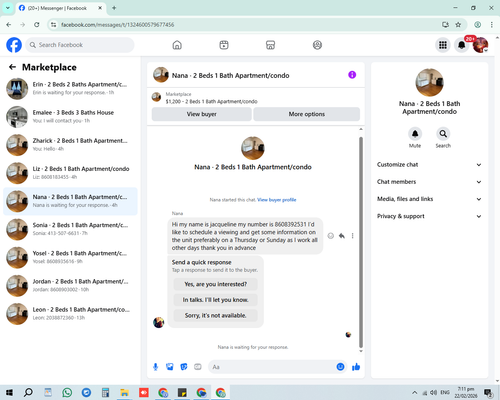Screen dimensions: 500x400
Task: Open the Liz conversation
Action: coord(70,173)
